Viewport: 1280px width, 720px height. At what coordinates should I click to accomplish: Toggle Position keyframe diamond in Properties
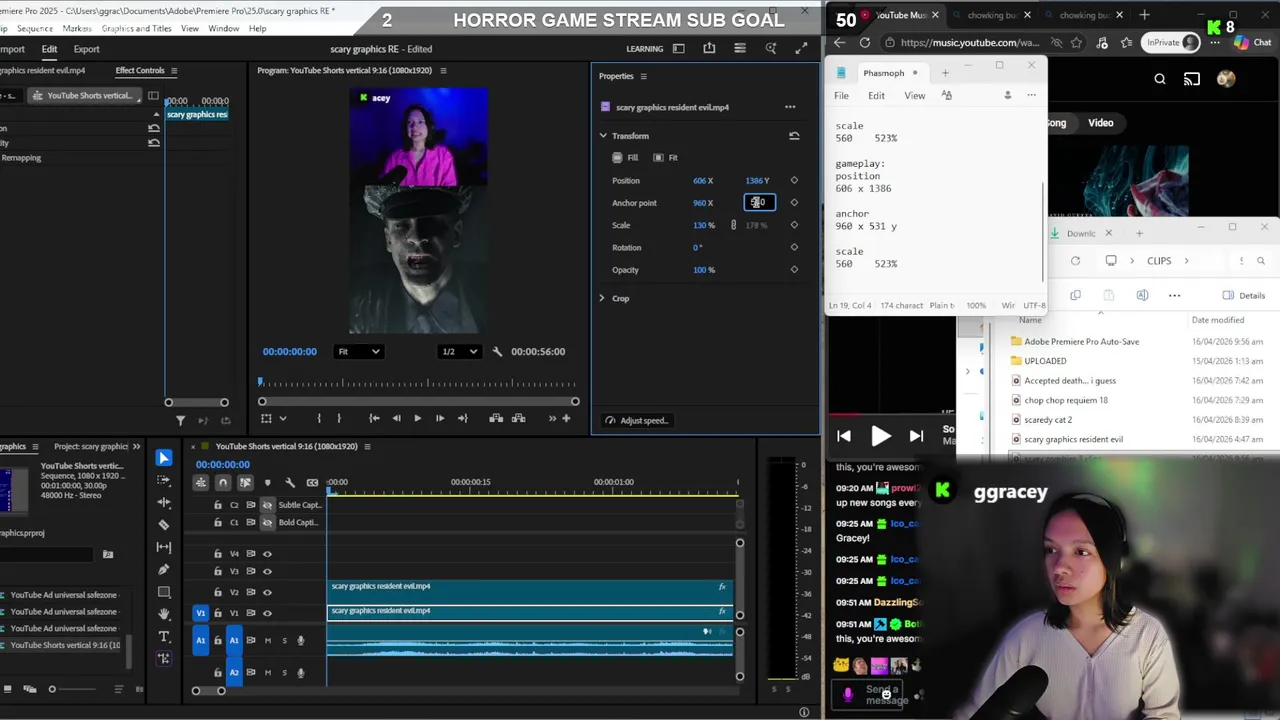coord(794,181)
